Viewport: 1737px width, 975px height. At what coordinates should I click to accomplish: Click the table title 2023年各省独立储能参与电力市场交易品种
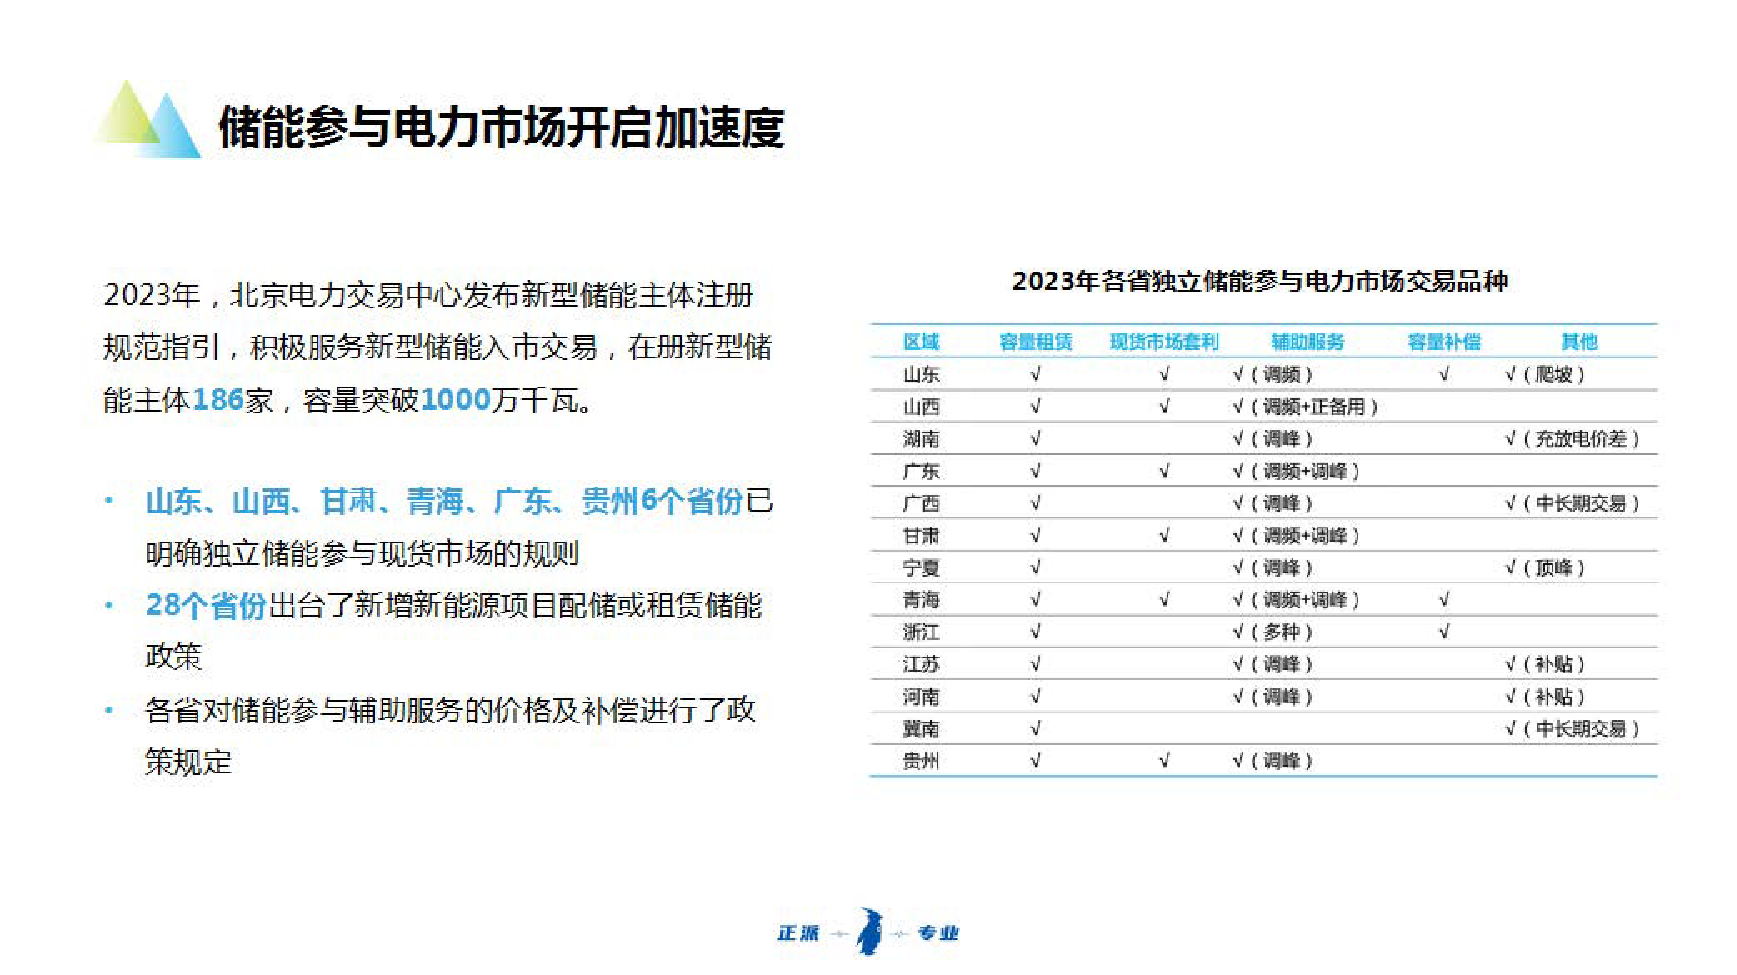click(x=1259, y=281)
